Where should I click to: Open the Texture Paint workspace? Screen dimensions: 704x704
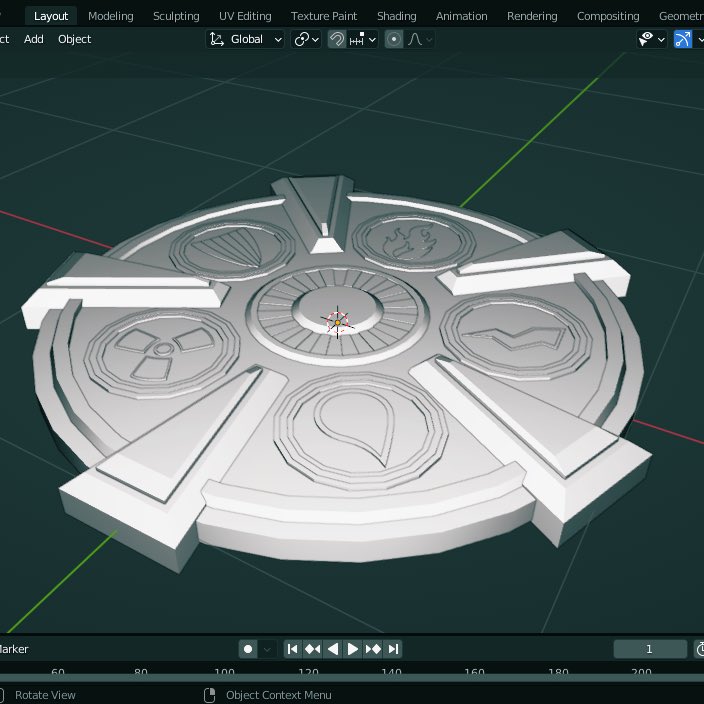click(x=324, y=16)
